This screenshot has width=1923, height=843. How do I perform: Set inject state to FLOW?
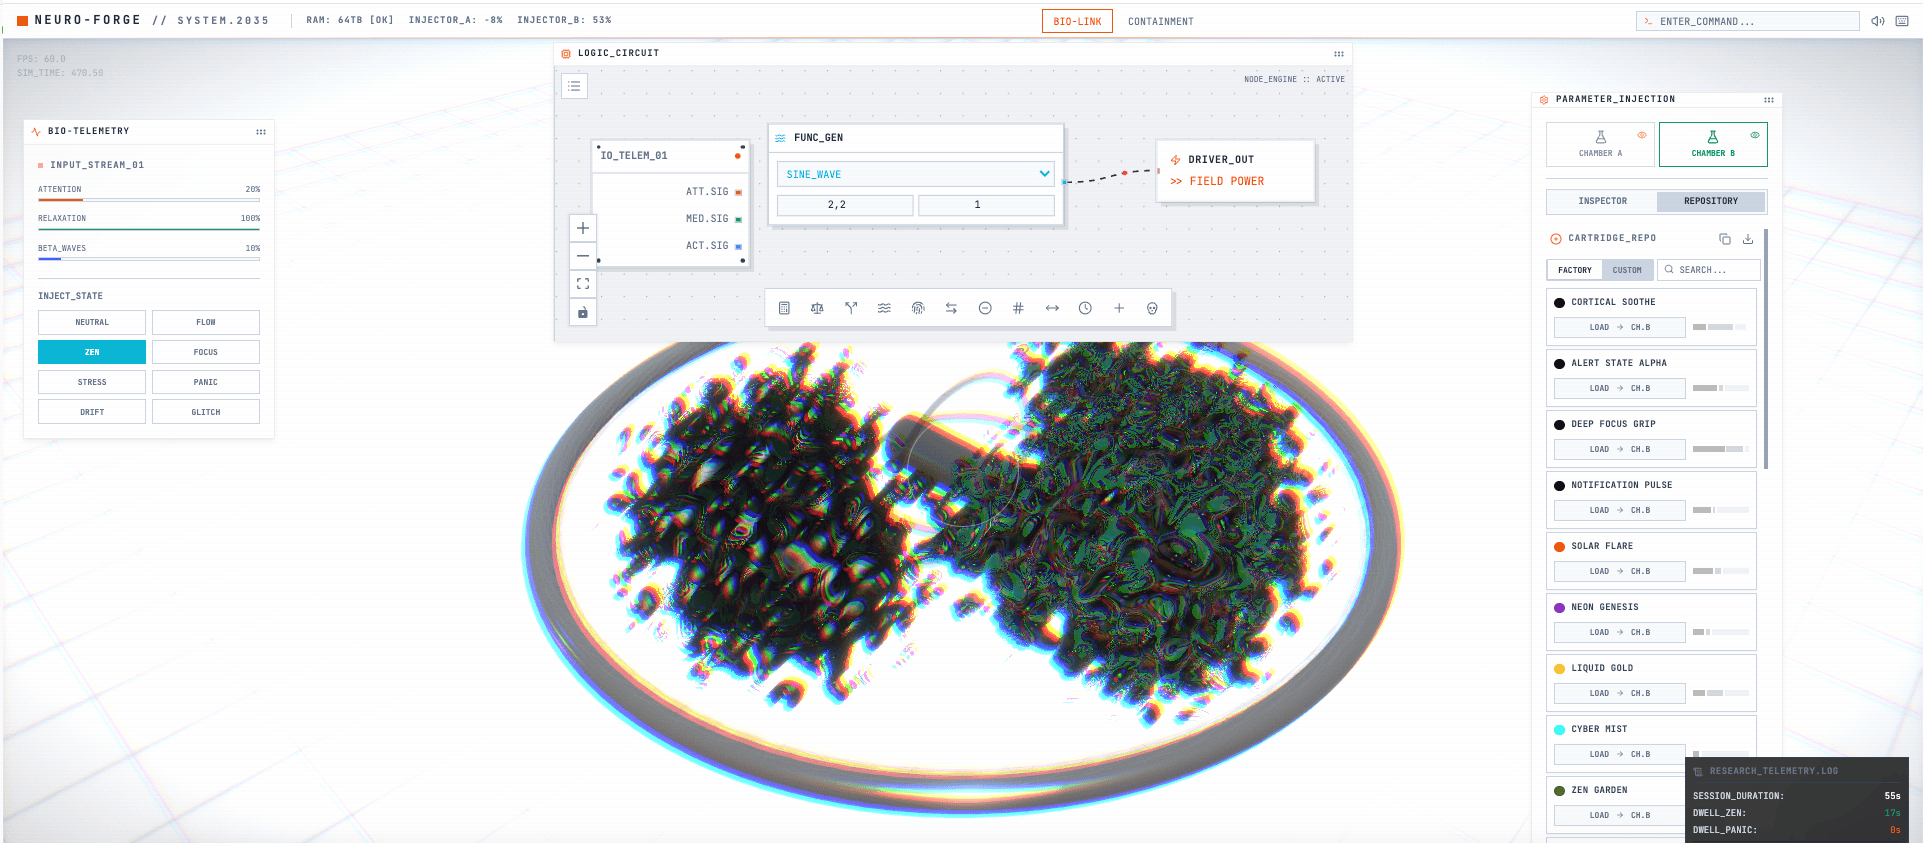point(206,322)
